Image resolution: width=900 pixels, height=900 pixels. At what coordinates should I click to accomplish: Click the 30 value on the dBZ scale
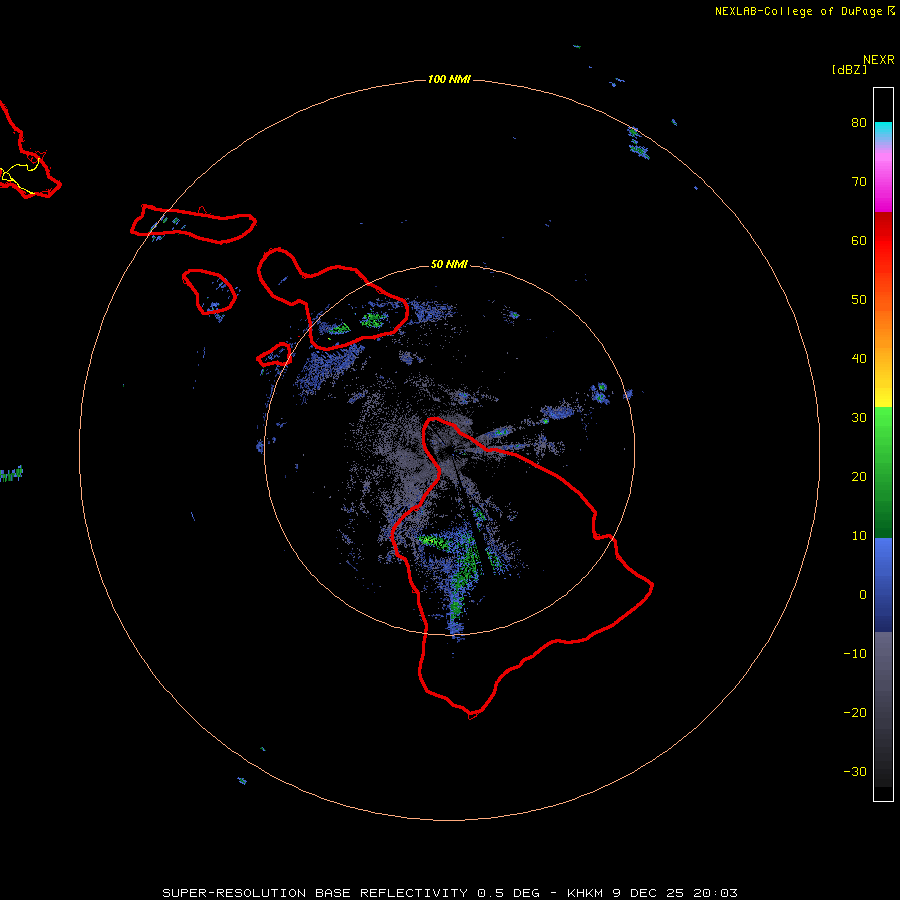click(859, 417)
